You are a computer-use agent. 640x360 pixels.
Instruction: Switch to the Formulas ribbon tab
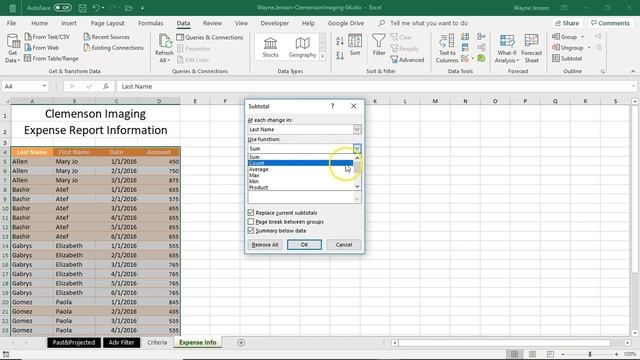click(x=151, y=23)
